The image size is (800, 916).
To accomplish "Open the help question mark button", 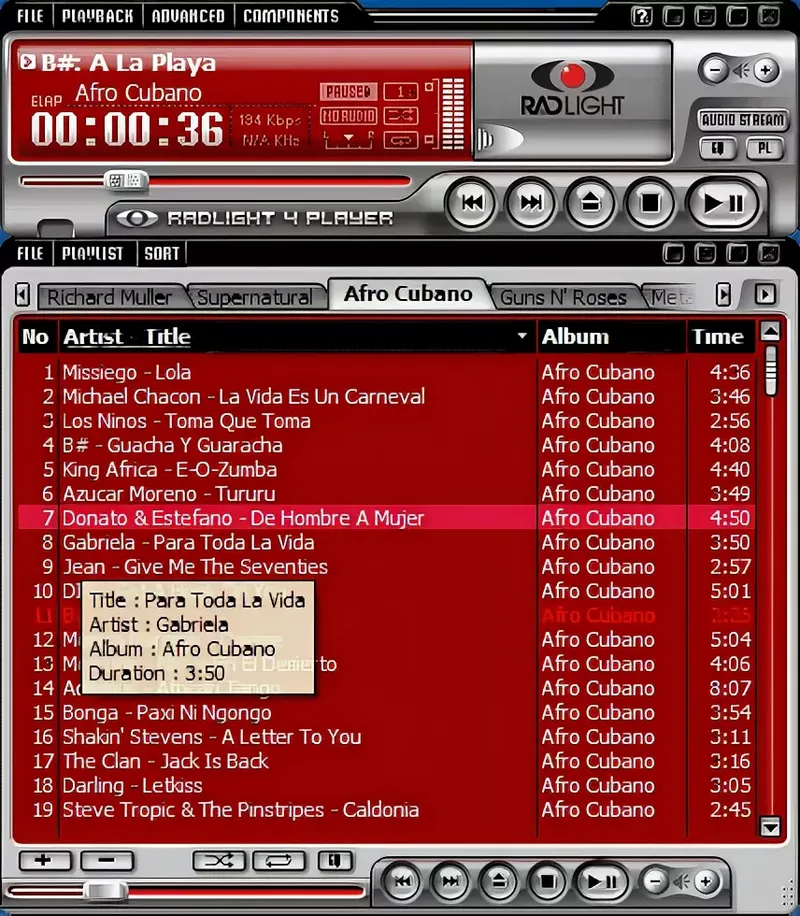I will (642, 16).
